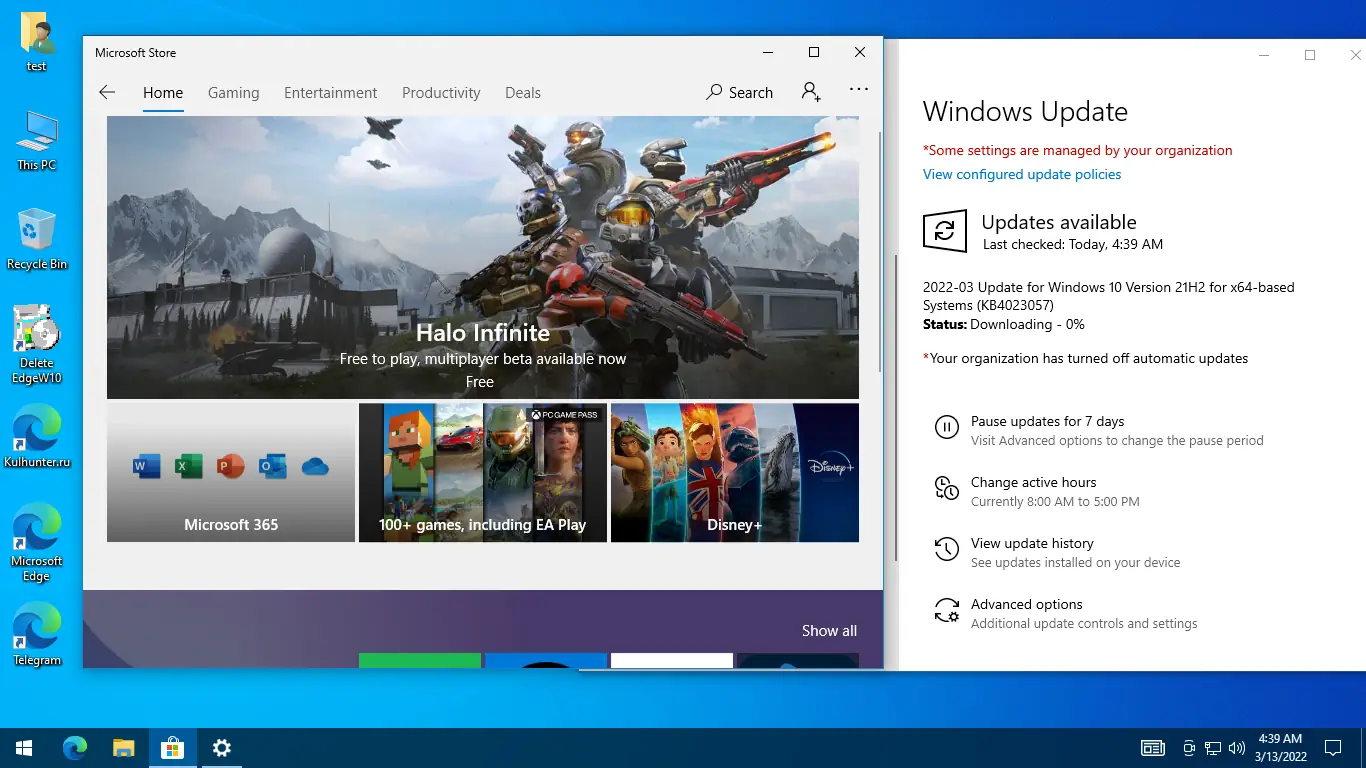The width and height of the screenshot is (1366, 768).
Task: Open File Explorer from the taskbar
Action: point(123,748)
